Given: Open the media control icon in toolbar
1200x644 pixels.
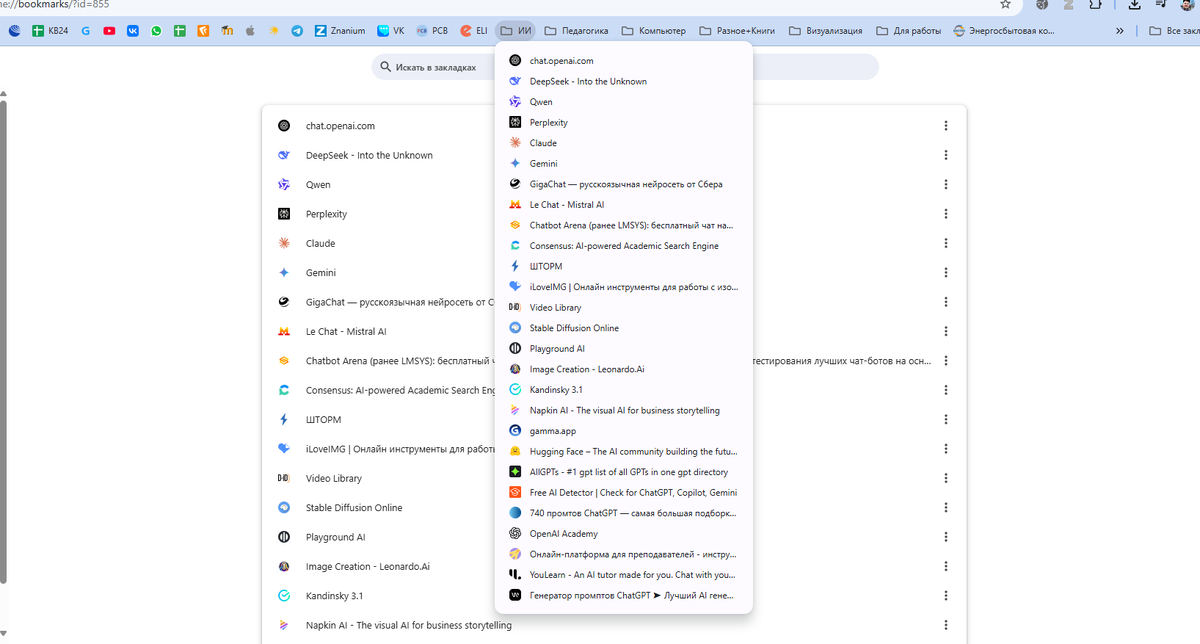Looking at the screenshot, I should (x=1162, y=4).
